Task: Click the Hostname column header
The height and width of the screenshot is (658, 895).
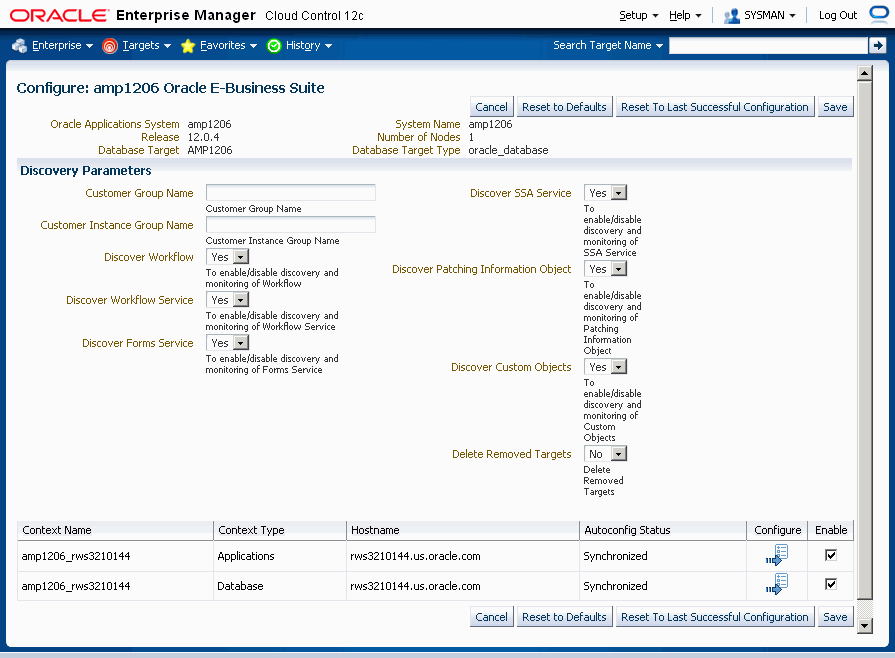Action: [x=463, y=530]
